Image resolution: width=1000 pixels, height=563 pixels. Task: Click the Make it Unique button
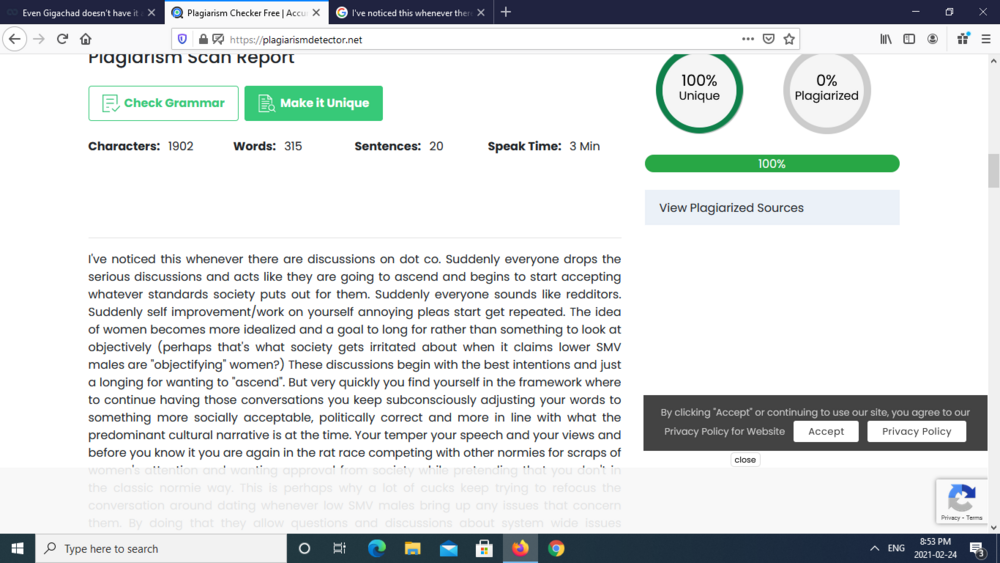(313, 103)
